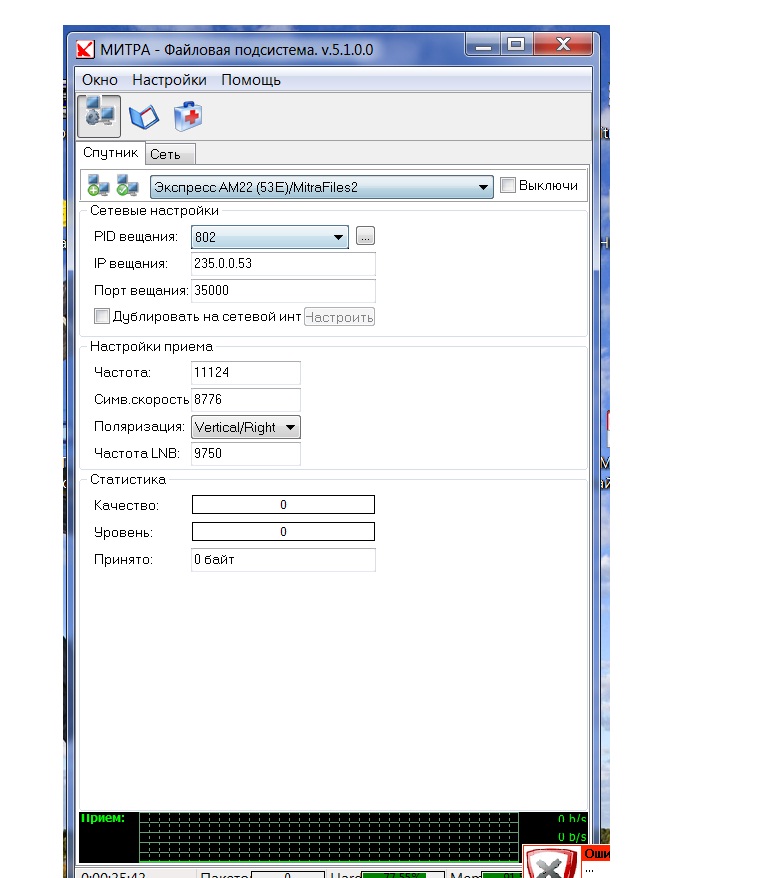Toggle the Выключи checkbox
Viewport: 768px width, 878px height.
click(x=508, y=185)
